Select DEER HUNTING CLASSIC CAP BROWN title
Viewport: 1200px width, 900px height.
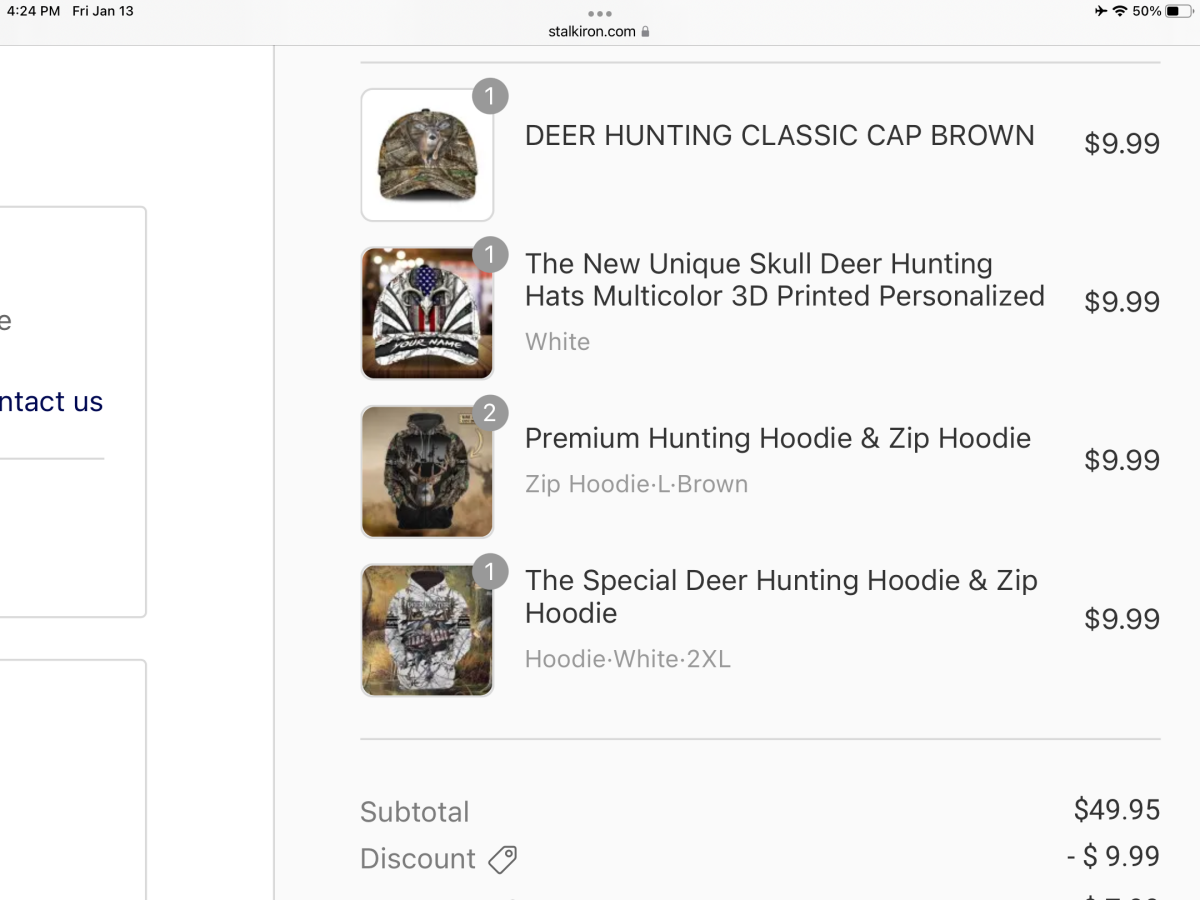coord(779,136)
